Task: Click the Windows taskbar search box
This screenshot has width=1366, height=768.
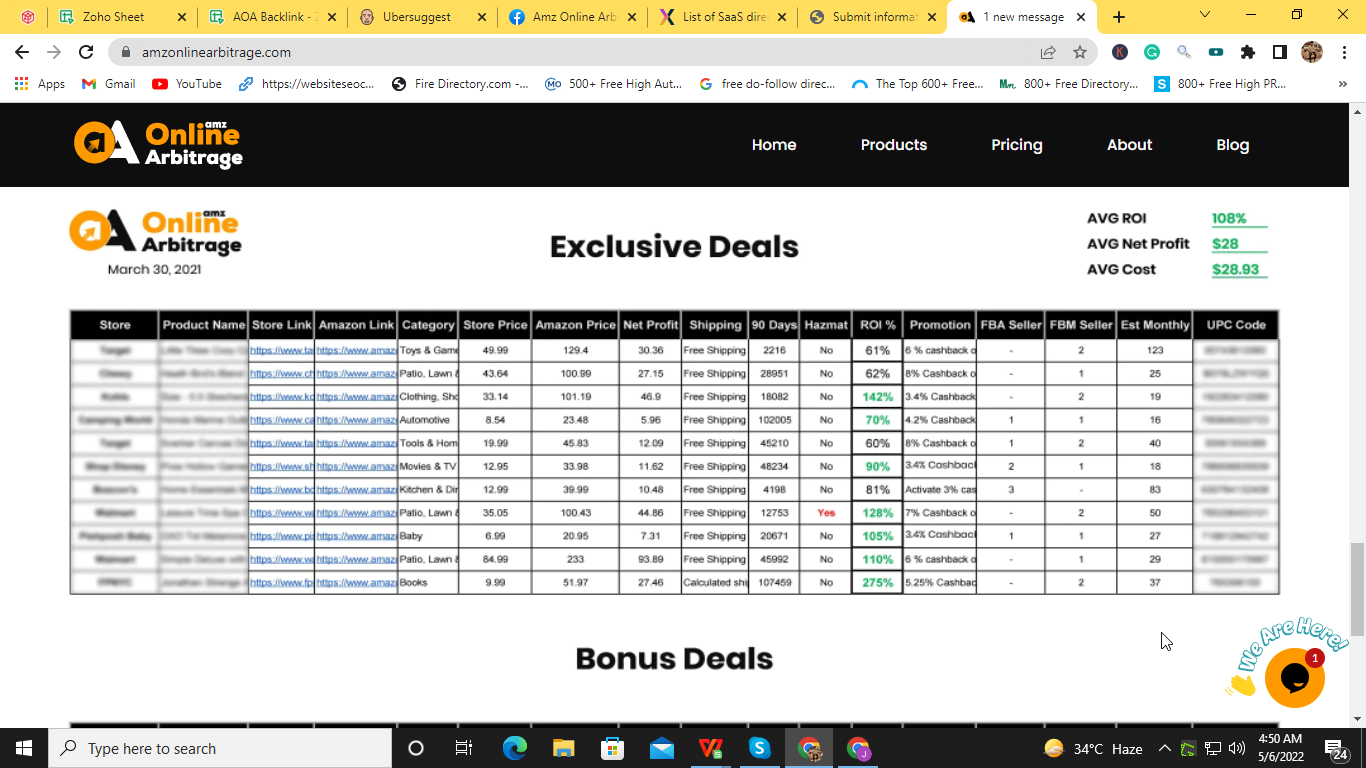Action: point(220,748)
